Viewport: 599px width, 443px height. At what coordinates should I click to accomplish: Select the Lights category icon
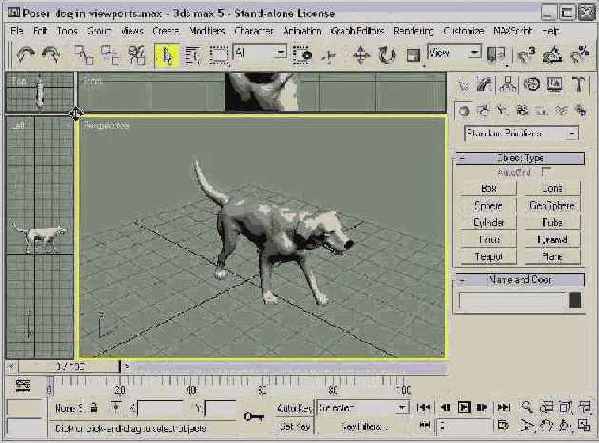tap(502, 111)
